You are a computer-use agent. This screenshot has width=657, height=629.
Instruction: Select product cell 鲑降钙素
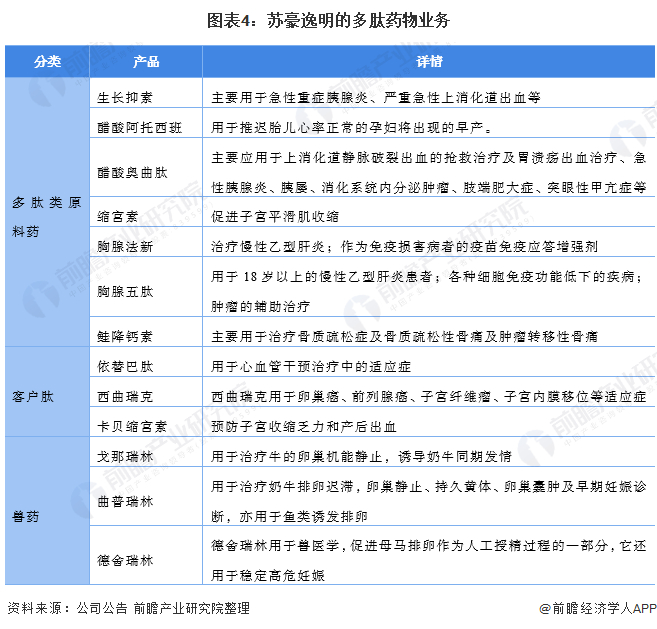146,331
